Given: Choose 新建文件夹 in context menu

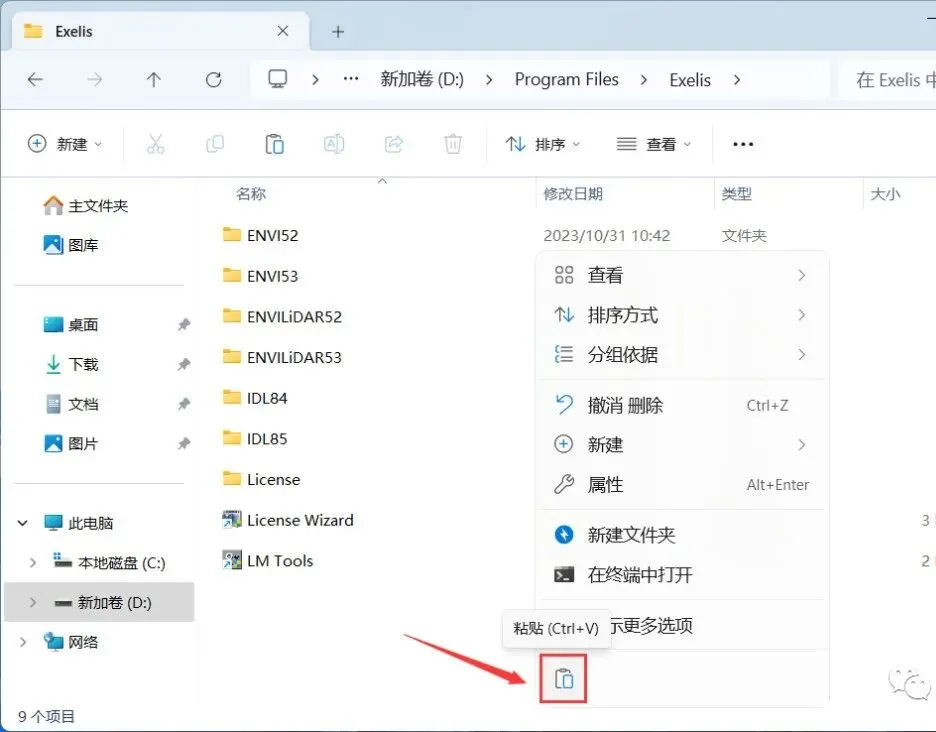Looking at the screenshot, I should 681,535.
